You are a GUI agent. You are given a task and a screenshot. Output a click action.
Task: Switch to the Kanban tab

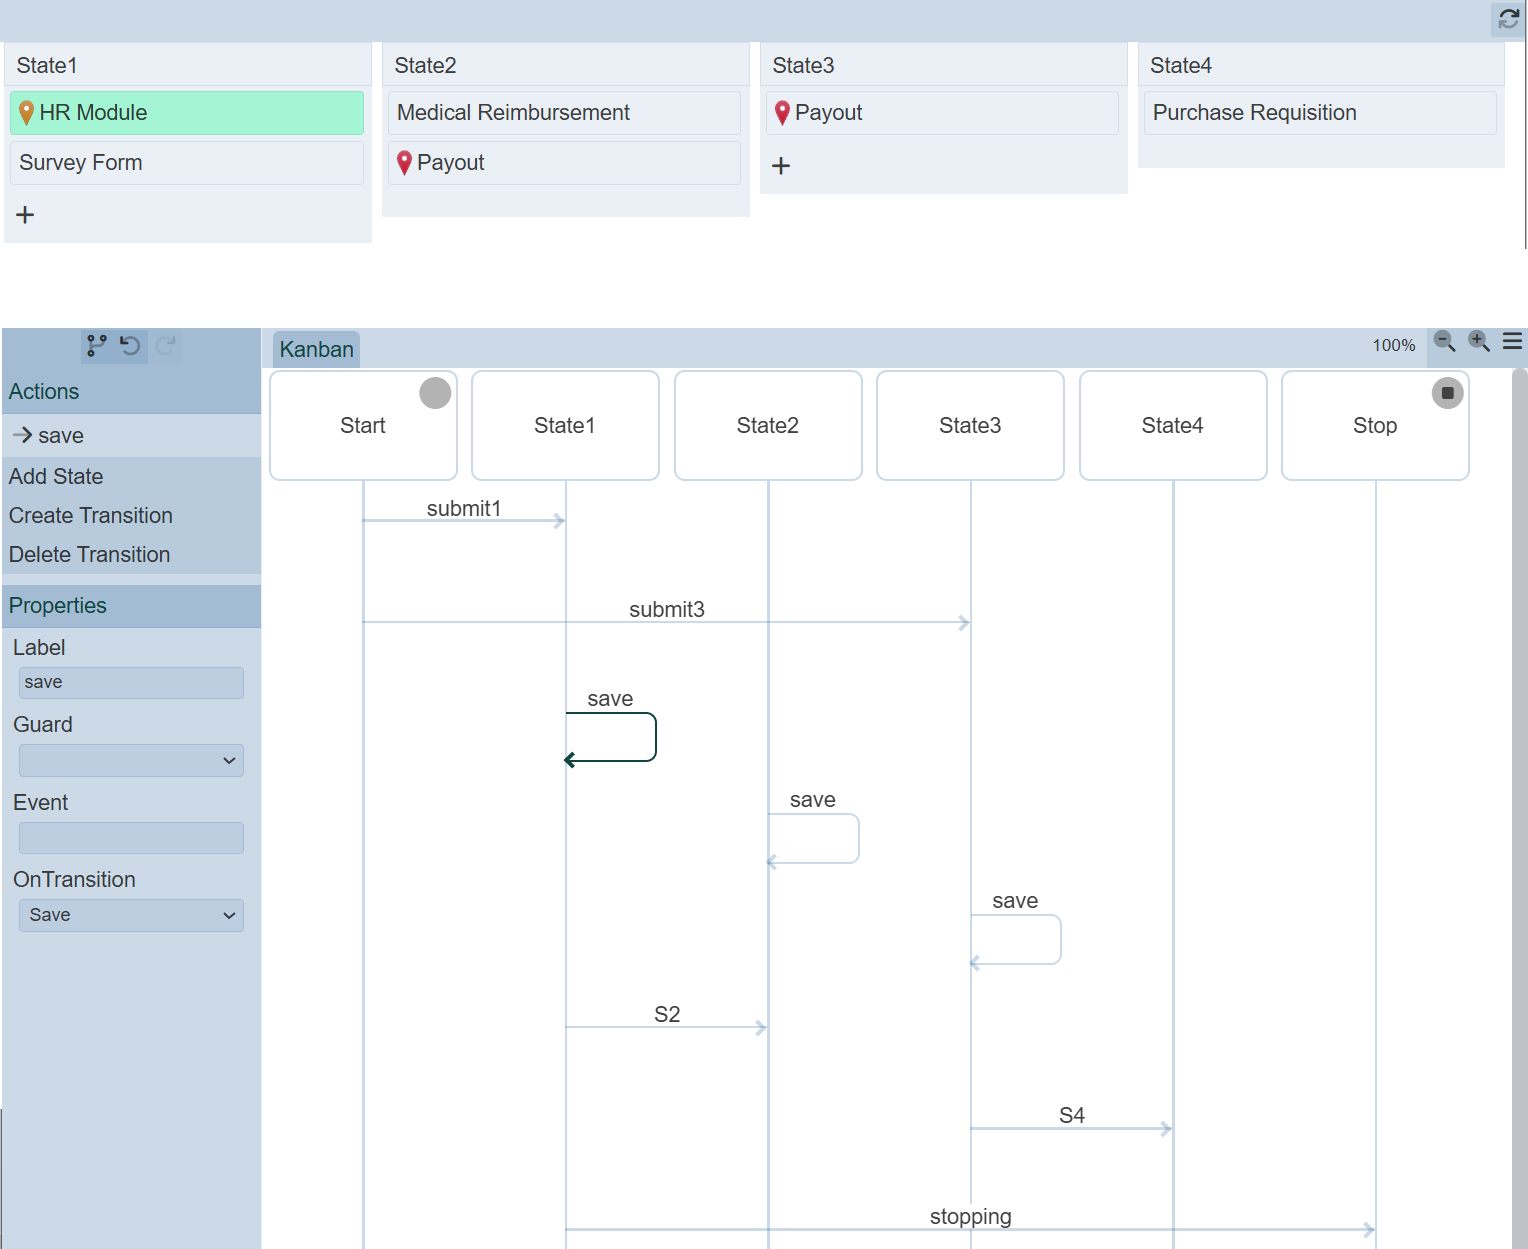(316, 350)
